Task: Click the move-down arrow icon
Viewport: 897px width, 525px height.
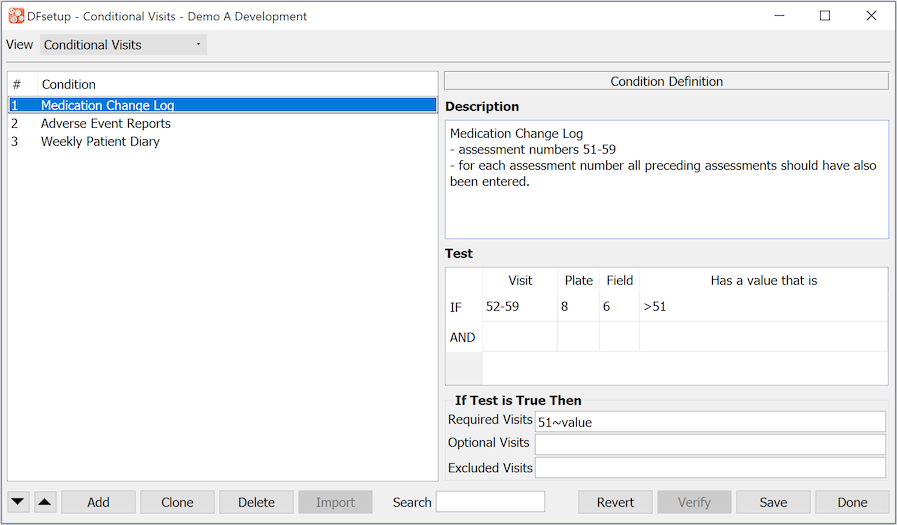Action: [19, 502]
